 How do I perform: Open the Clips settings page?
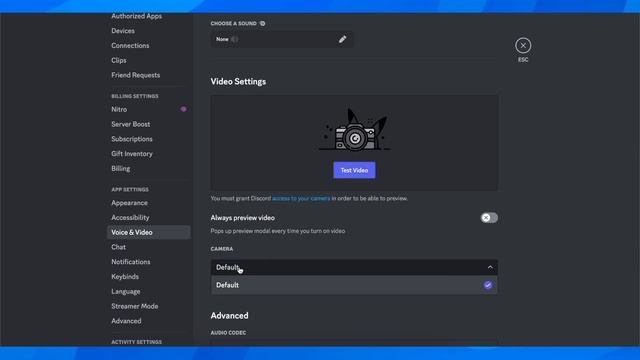click(x=119, y=60)
